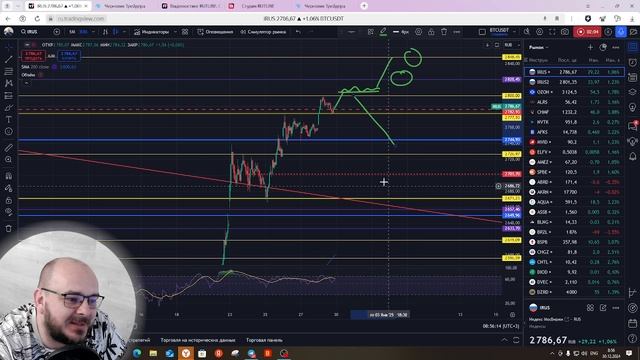Open the Индикаторы button
The height and width of the screenshot is (360, 640).
[x=151, y=32]
